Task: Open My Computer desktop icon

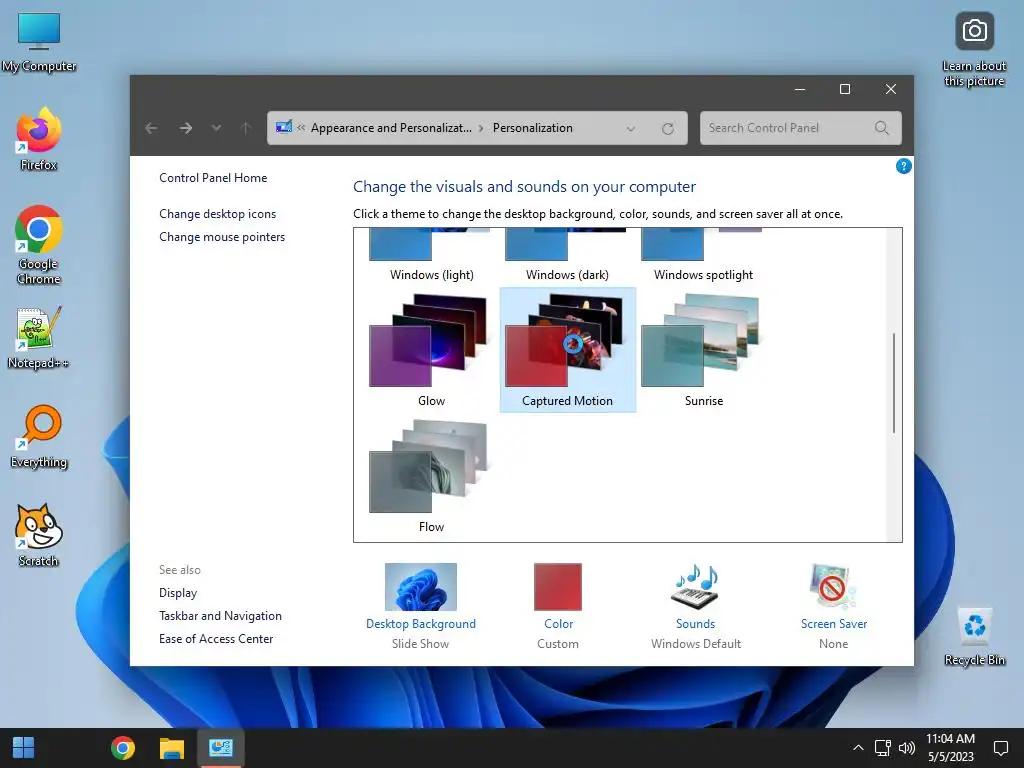Action: 39,42
